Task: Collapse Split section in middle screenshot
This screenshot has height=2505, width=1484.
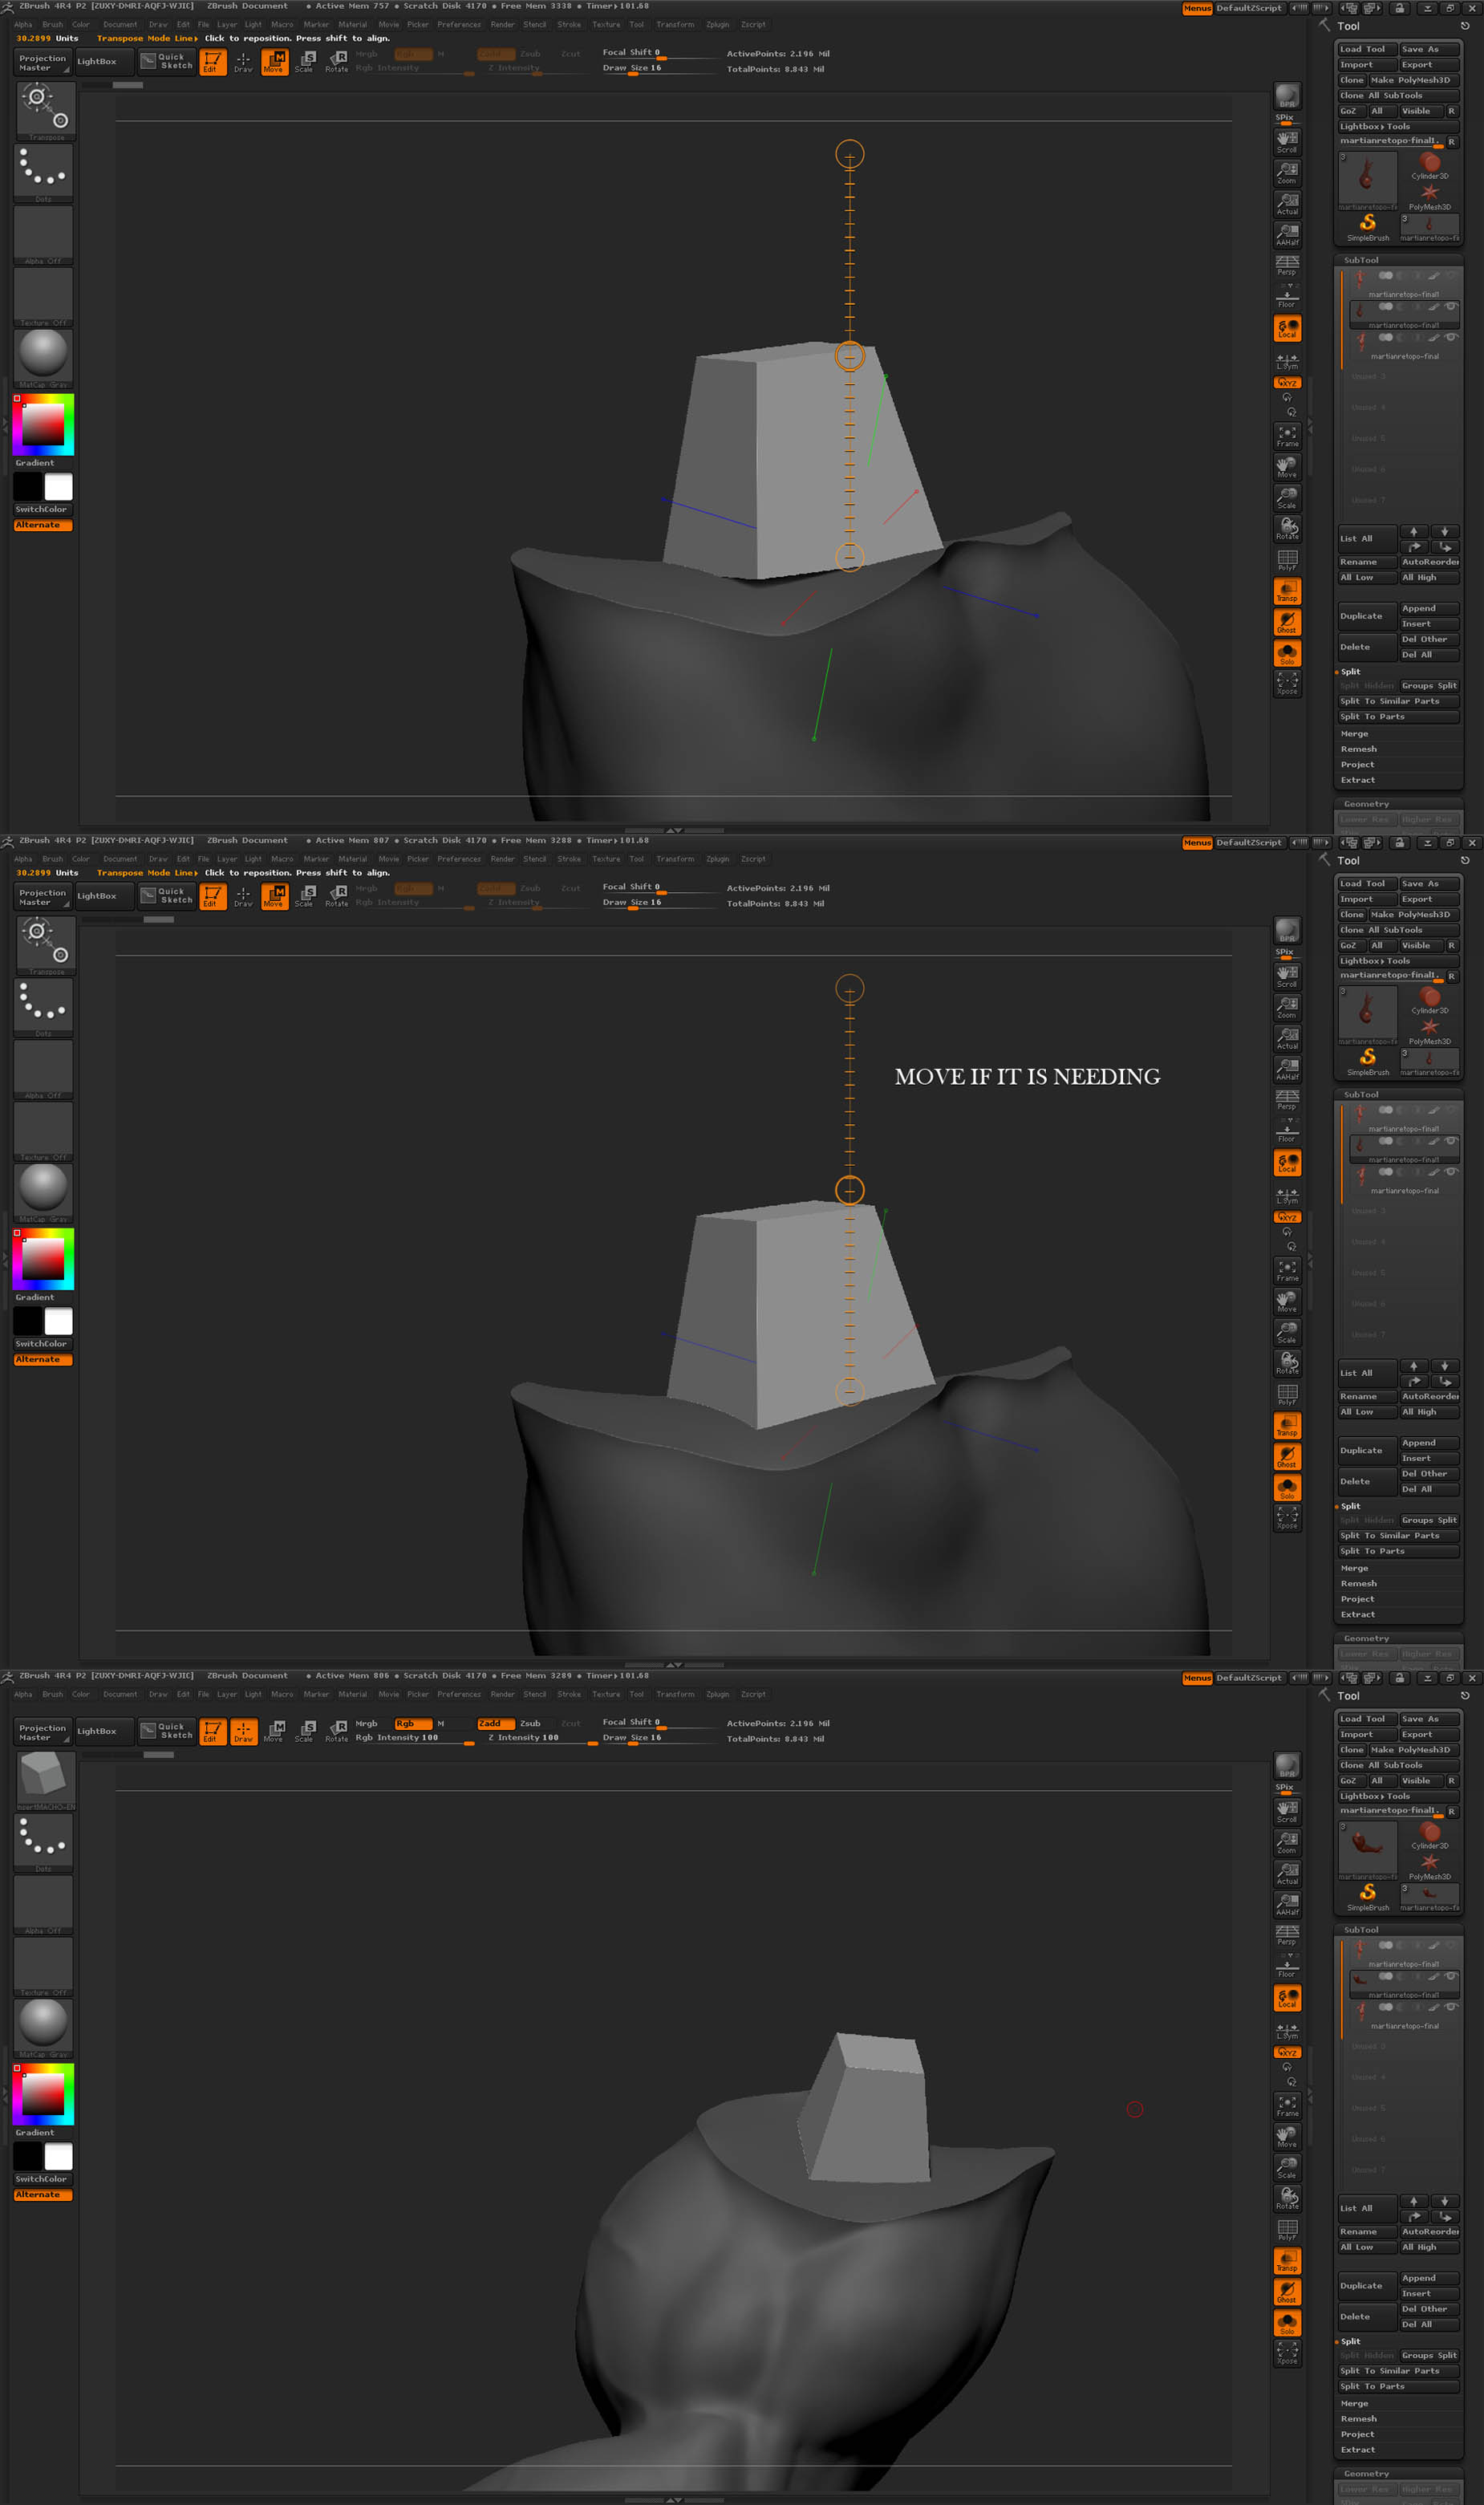Action: (x=1350, y=1506)
